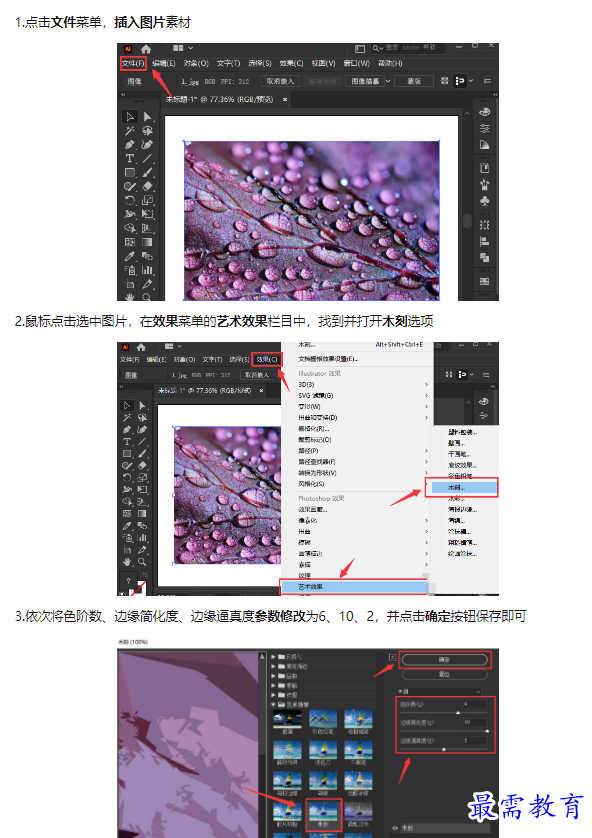This screenshot has height=838, width=592.
Task: Open the 效果(C) menu in the second screenshot
Action: (x=267, y=359)
